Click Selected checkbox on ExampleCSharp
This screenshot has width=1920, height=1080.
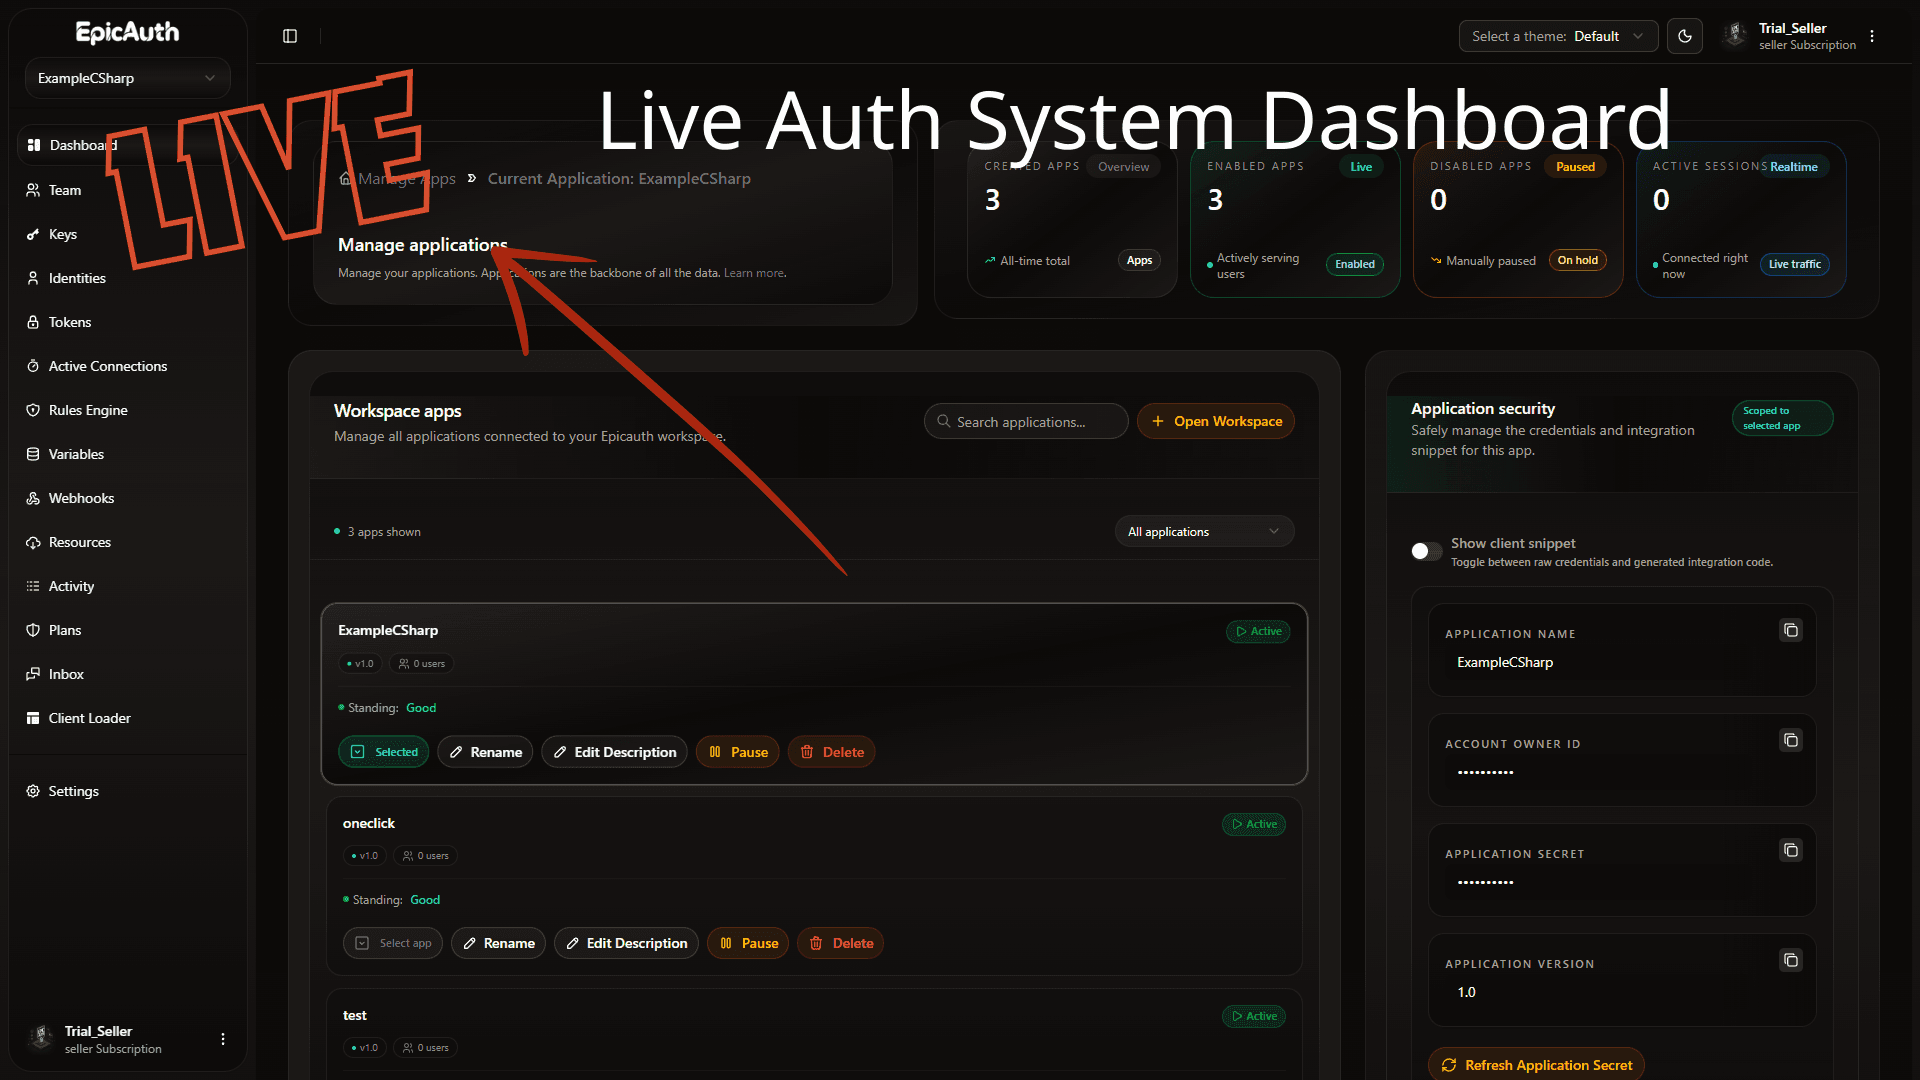384,752
